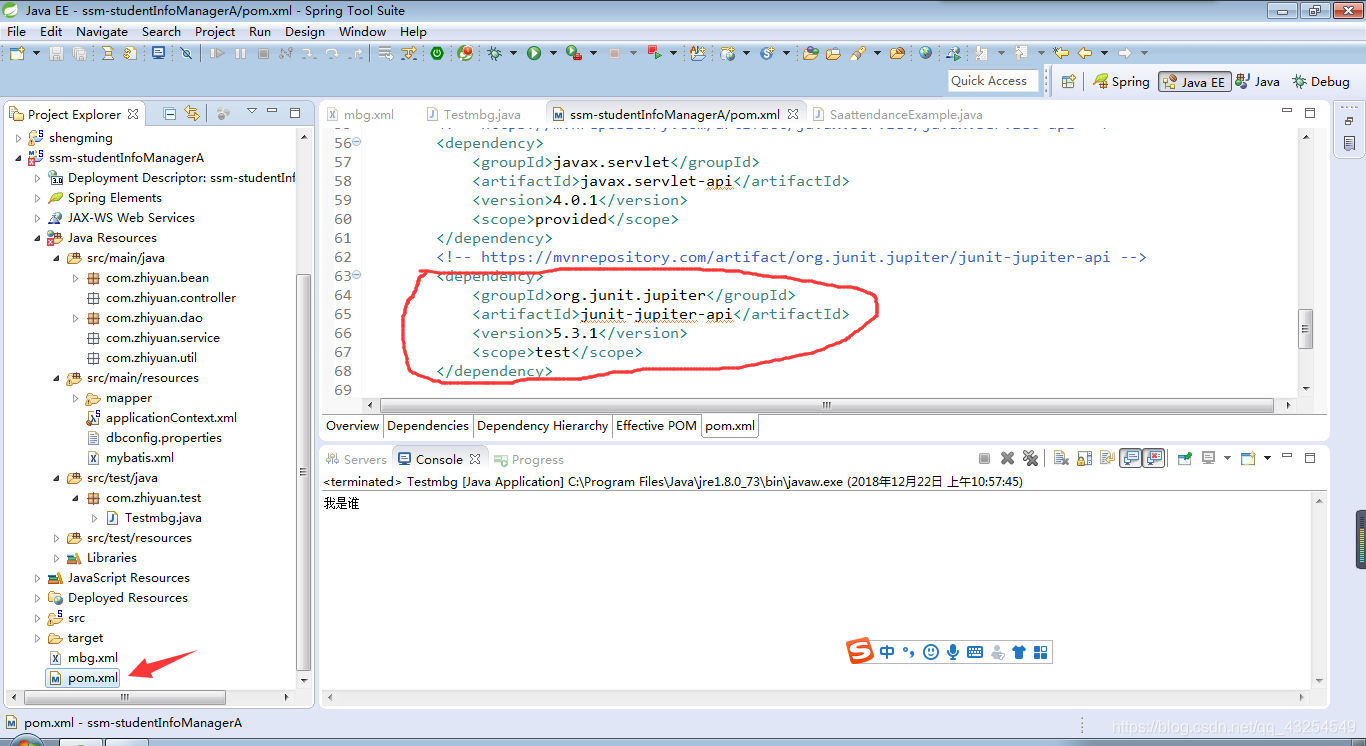
Task: Open the New wizard dropdown arrow
Action: pos(36,53)
